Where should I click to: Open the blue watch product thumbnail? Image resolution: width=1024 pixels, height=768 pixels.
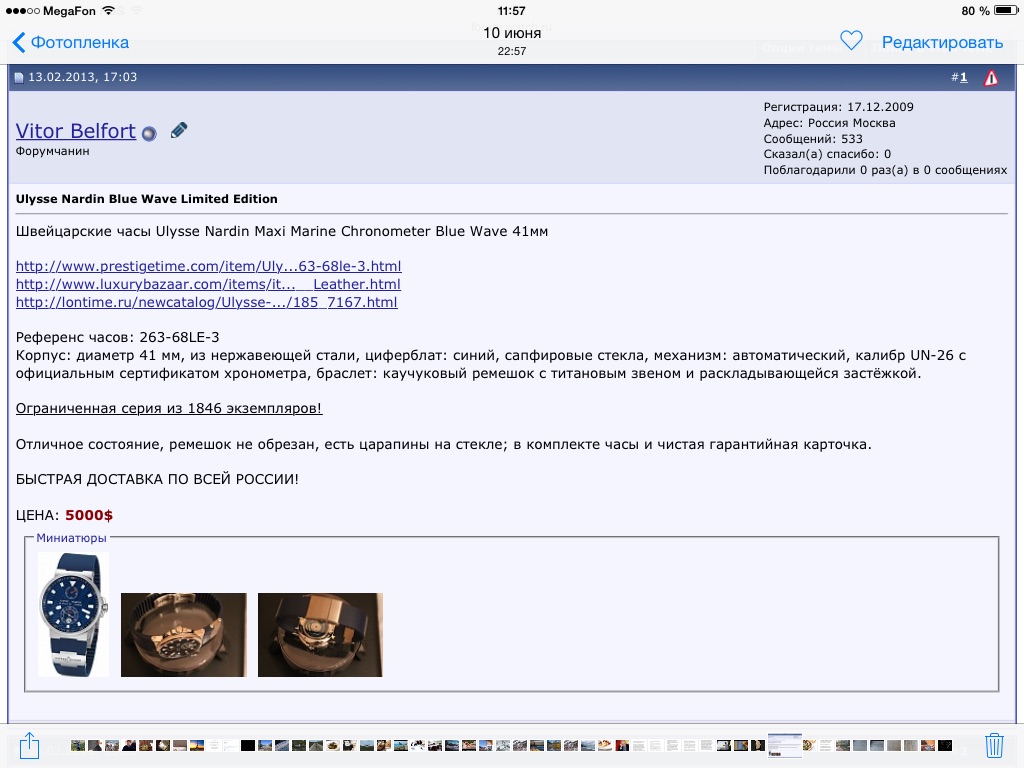pos(73,614)
